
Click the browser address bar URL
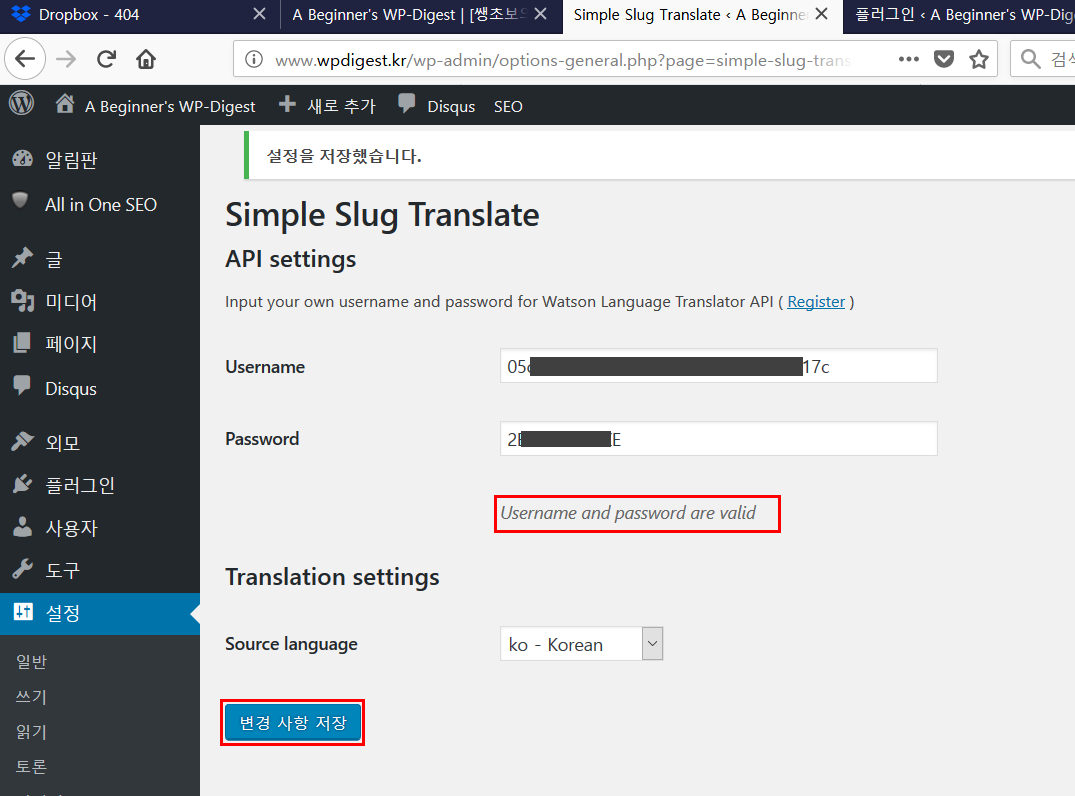[562, 60]
